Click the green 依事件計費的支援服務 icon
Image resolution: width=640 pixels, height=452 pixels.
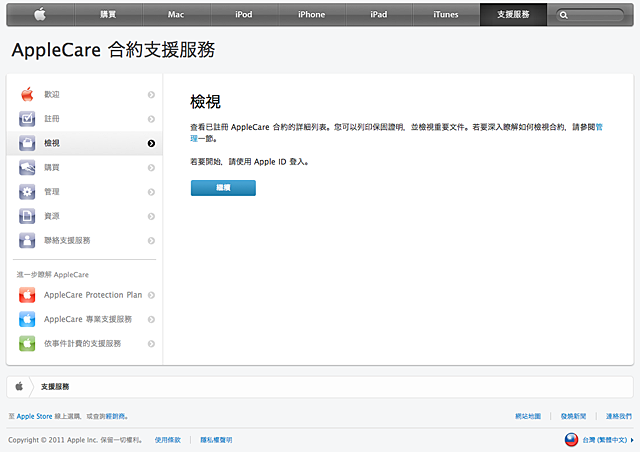(27, 343)
